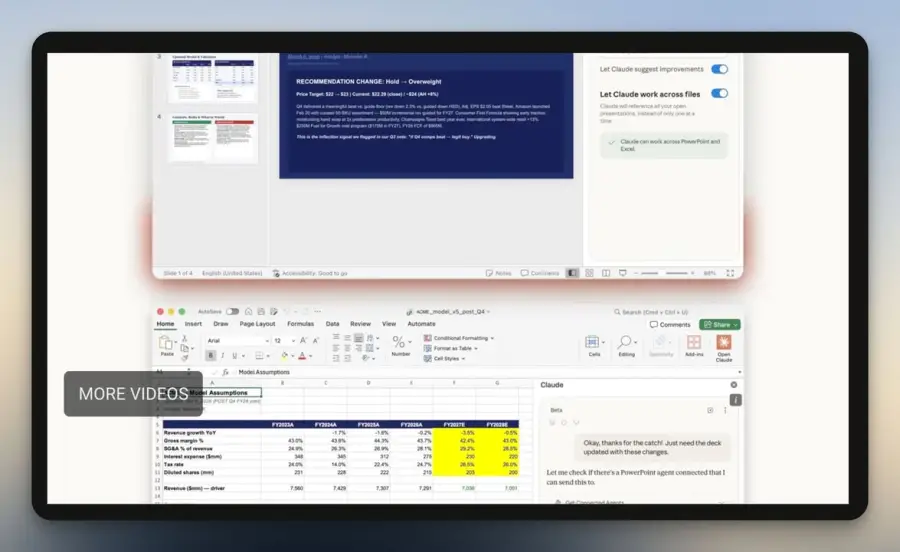Toggle Italic formatting in Excel ribbon
The image size is (900, 552).
(x=223, y=356)
